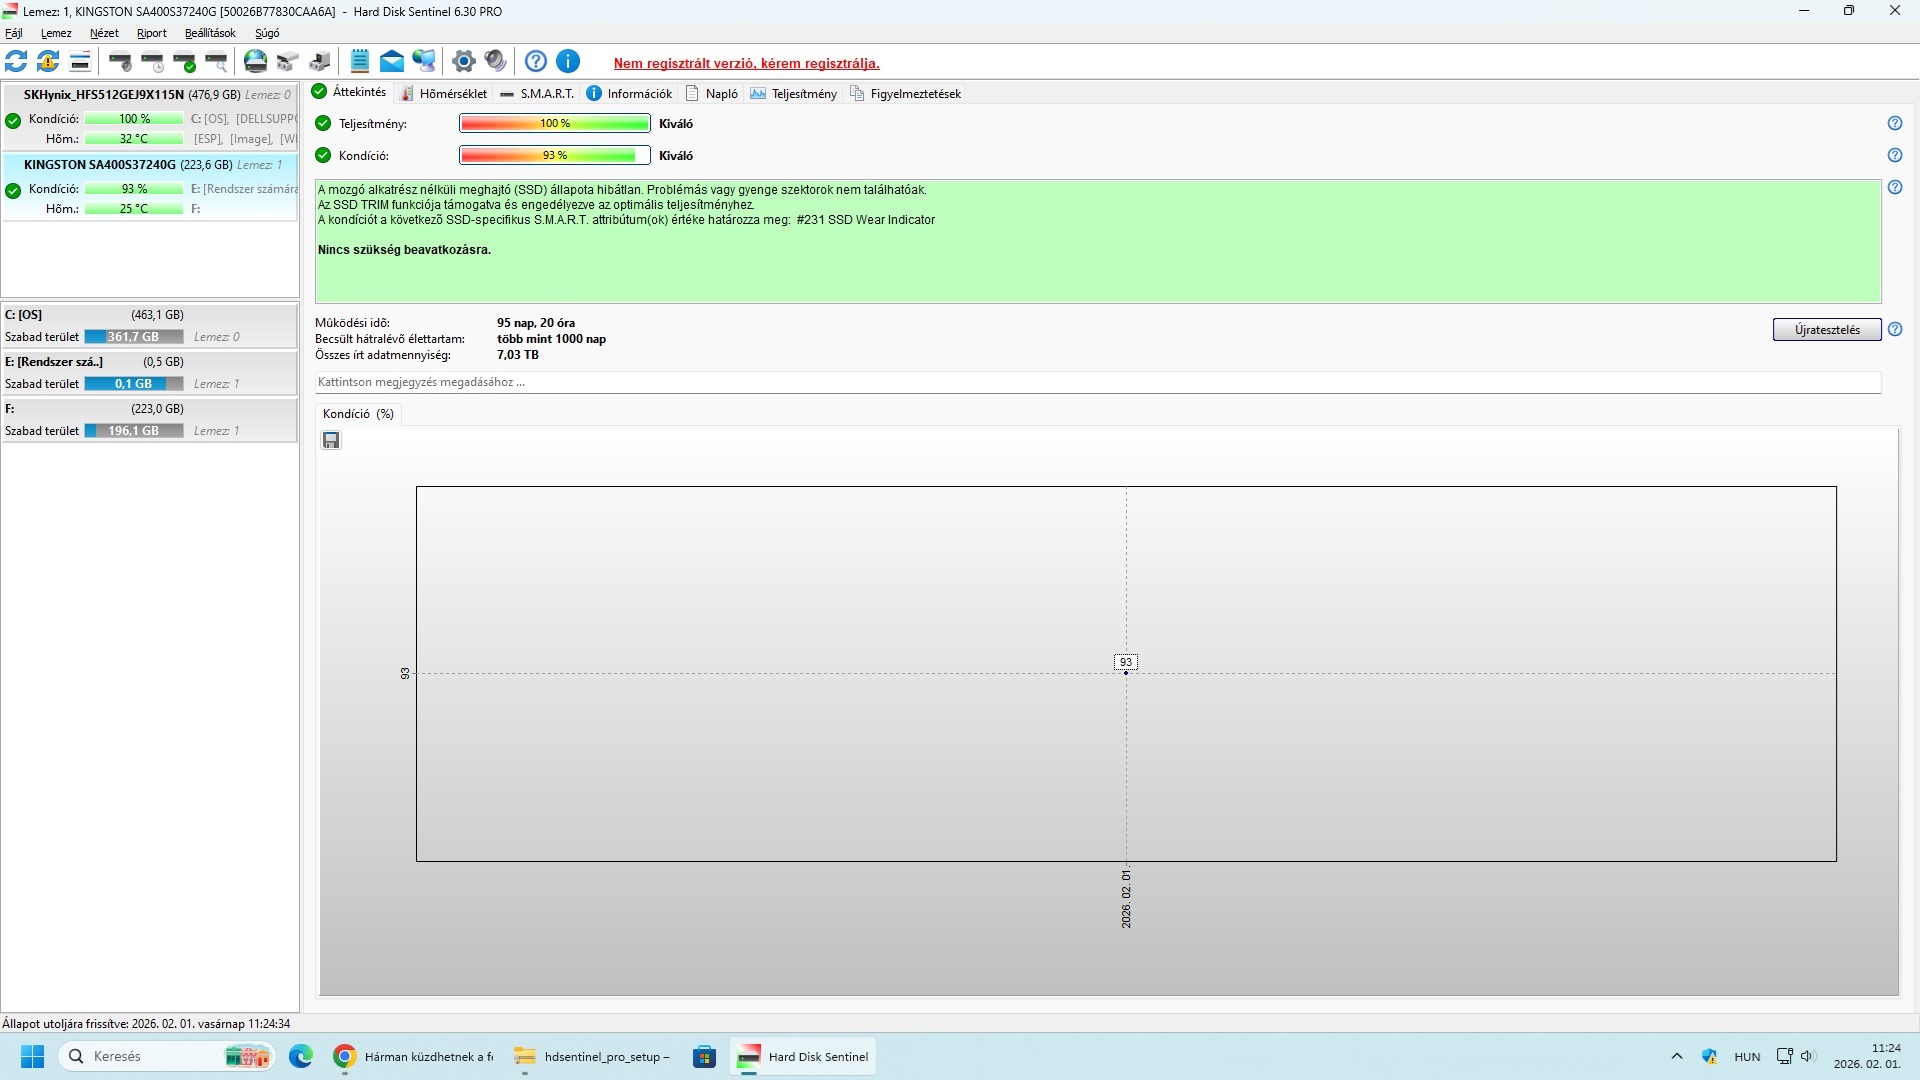Click the refresh icon with warning sign
The image size is (1920, 1080).
48,61
